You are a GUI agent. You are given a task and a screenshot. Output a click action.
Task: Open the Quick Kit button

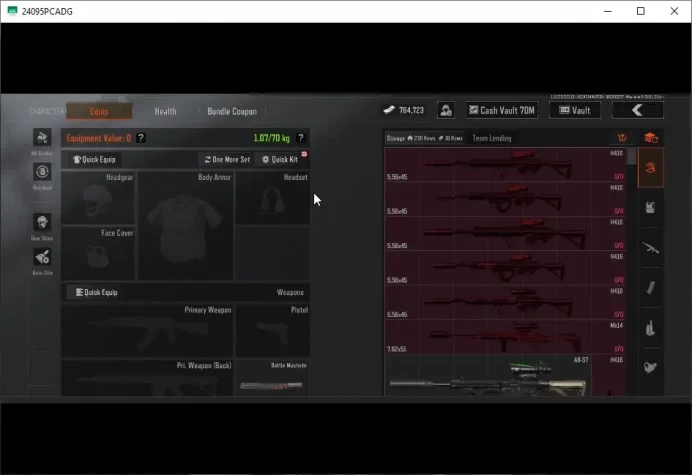pos(281,159)
